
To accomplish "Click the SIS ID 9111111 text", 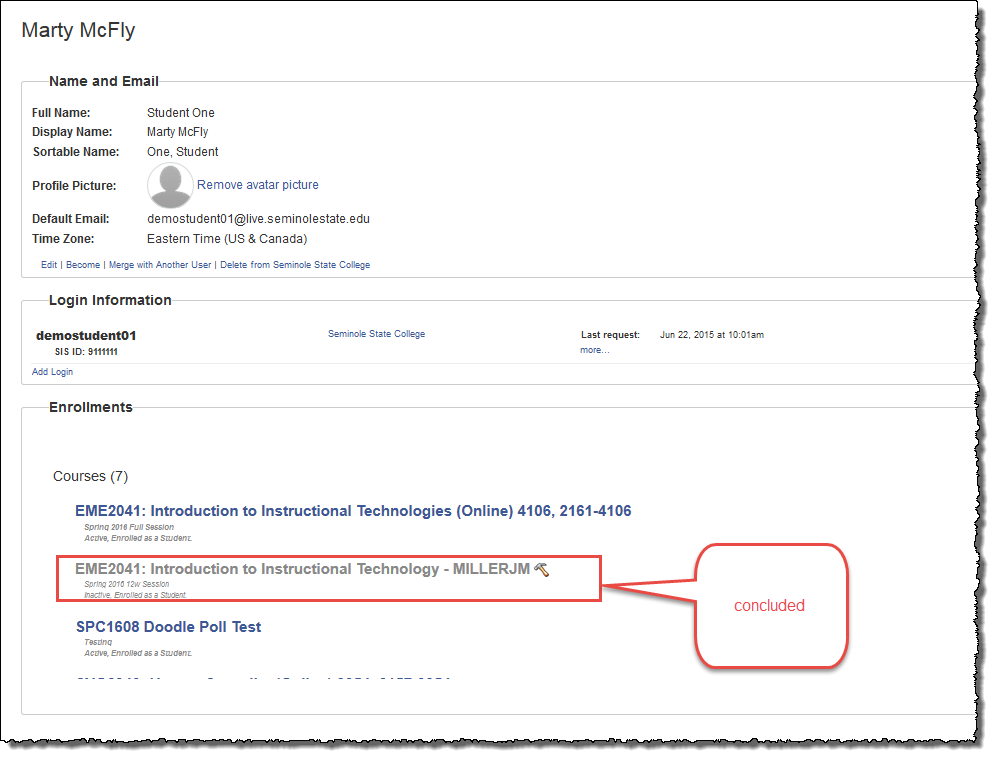I will pyautogui.click(x=86, y=352).
